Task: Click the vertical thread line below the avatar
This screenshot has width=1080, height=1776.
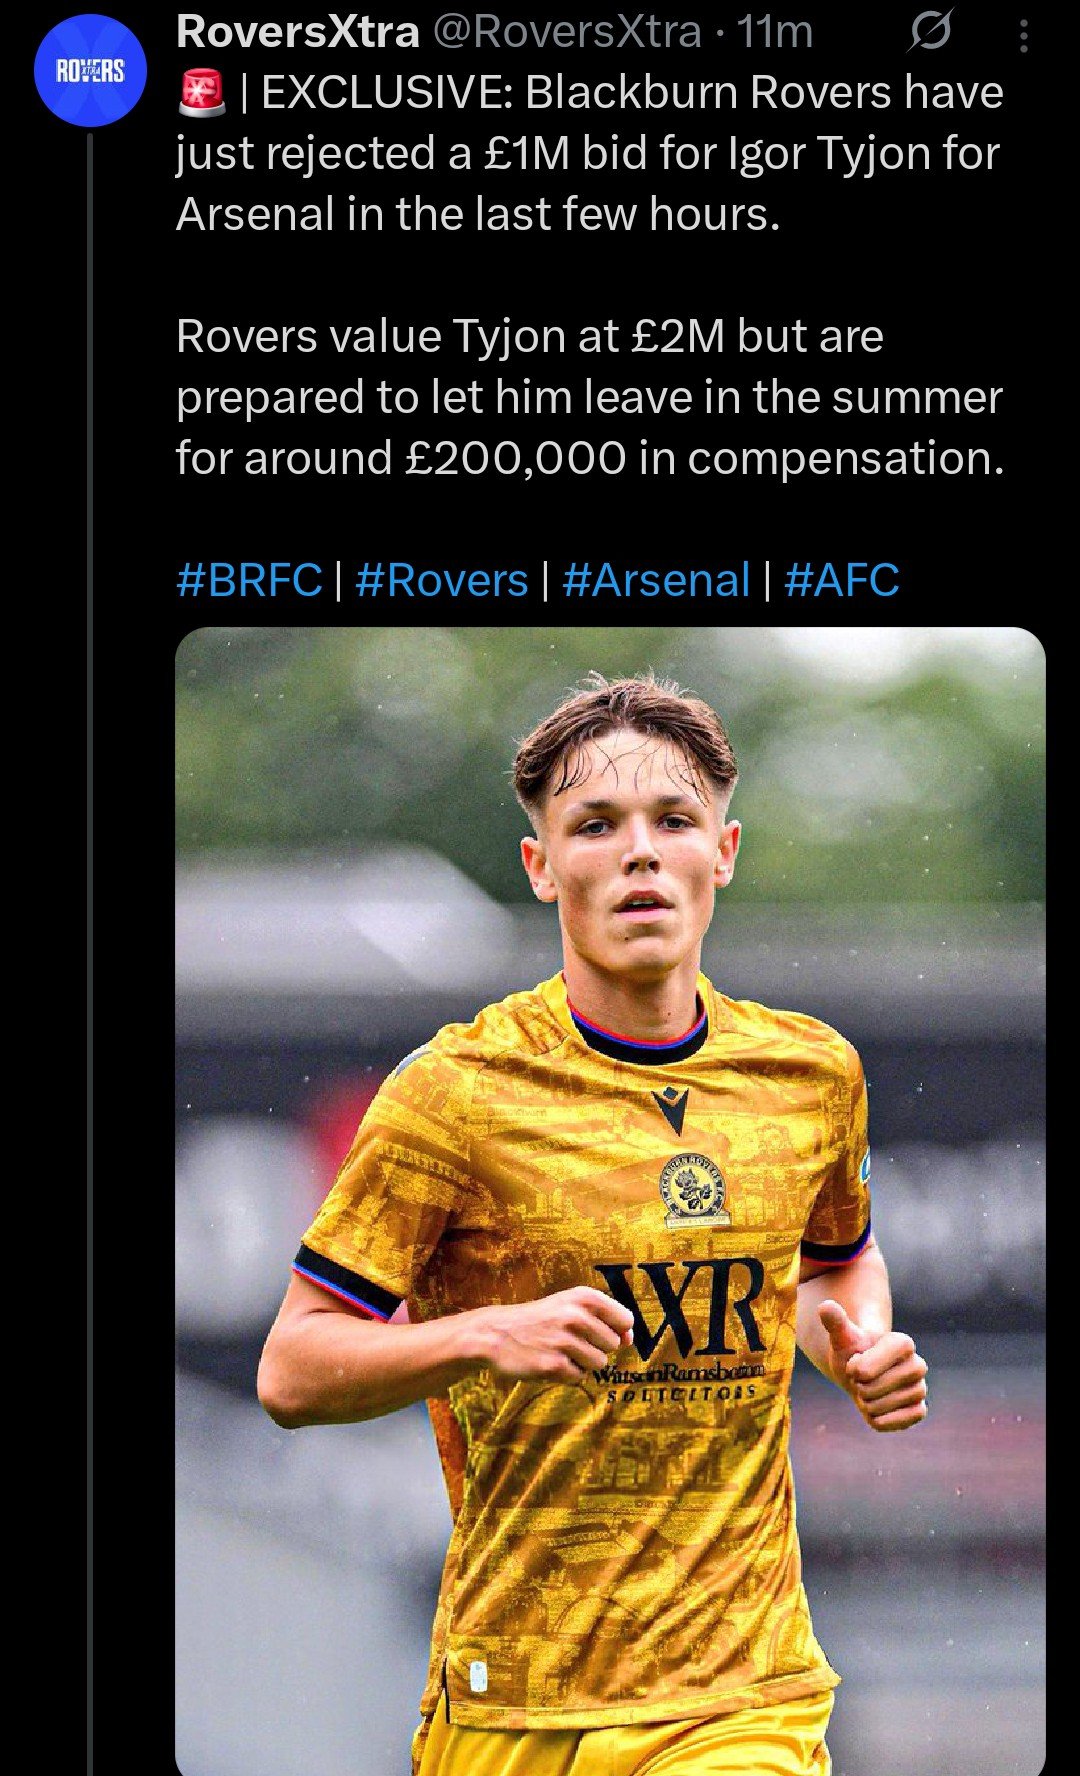Action: click(x=90, y=900)
